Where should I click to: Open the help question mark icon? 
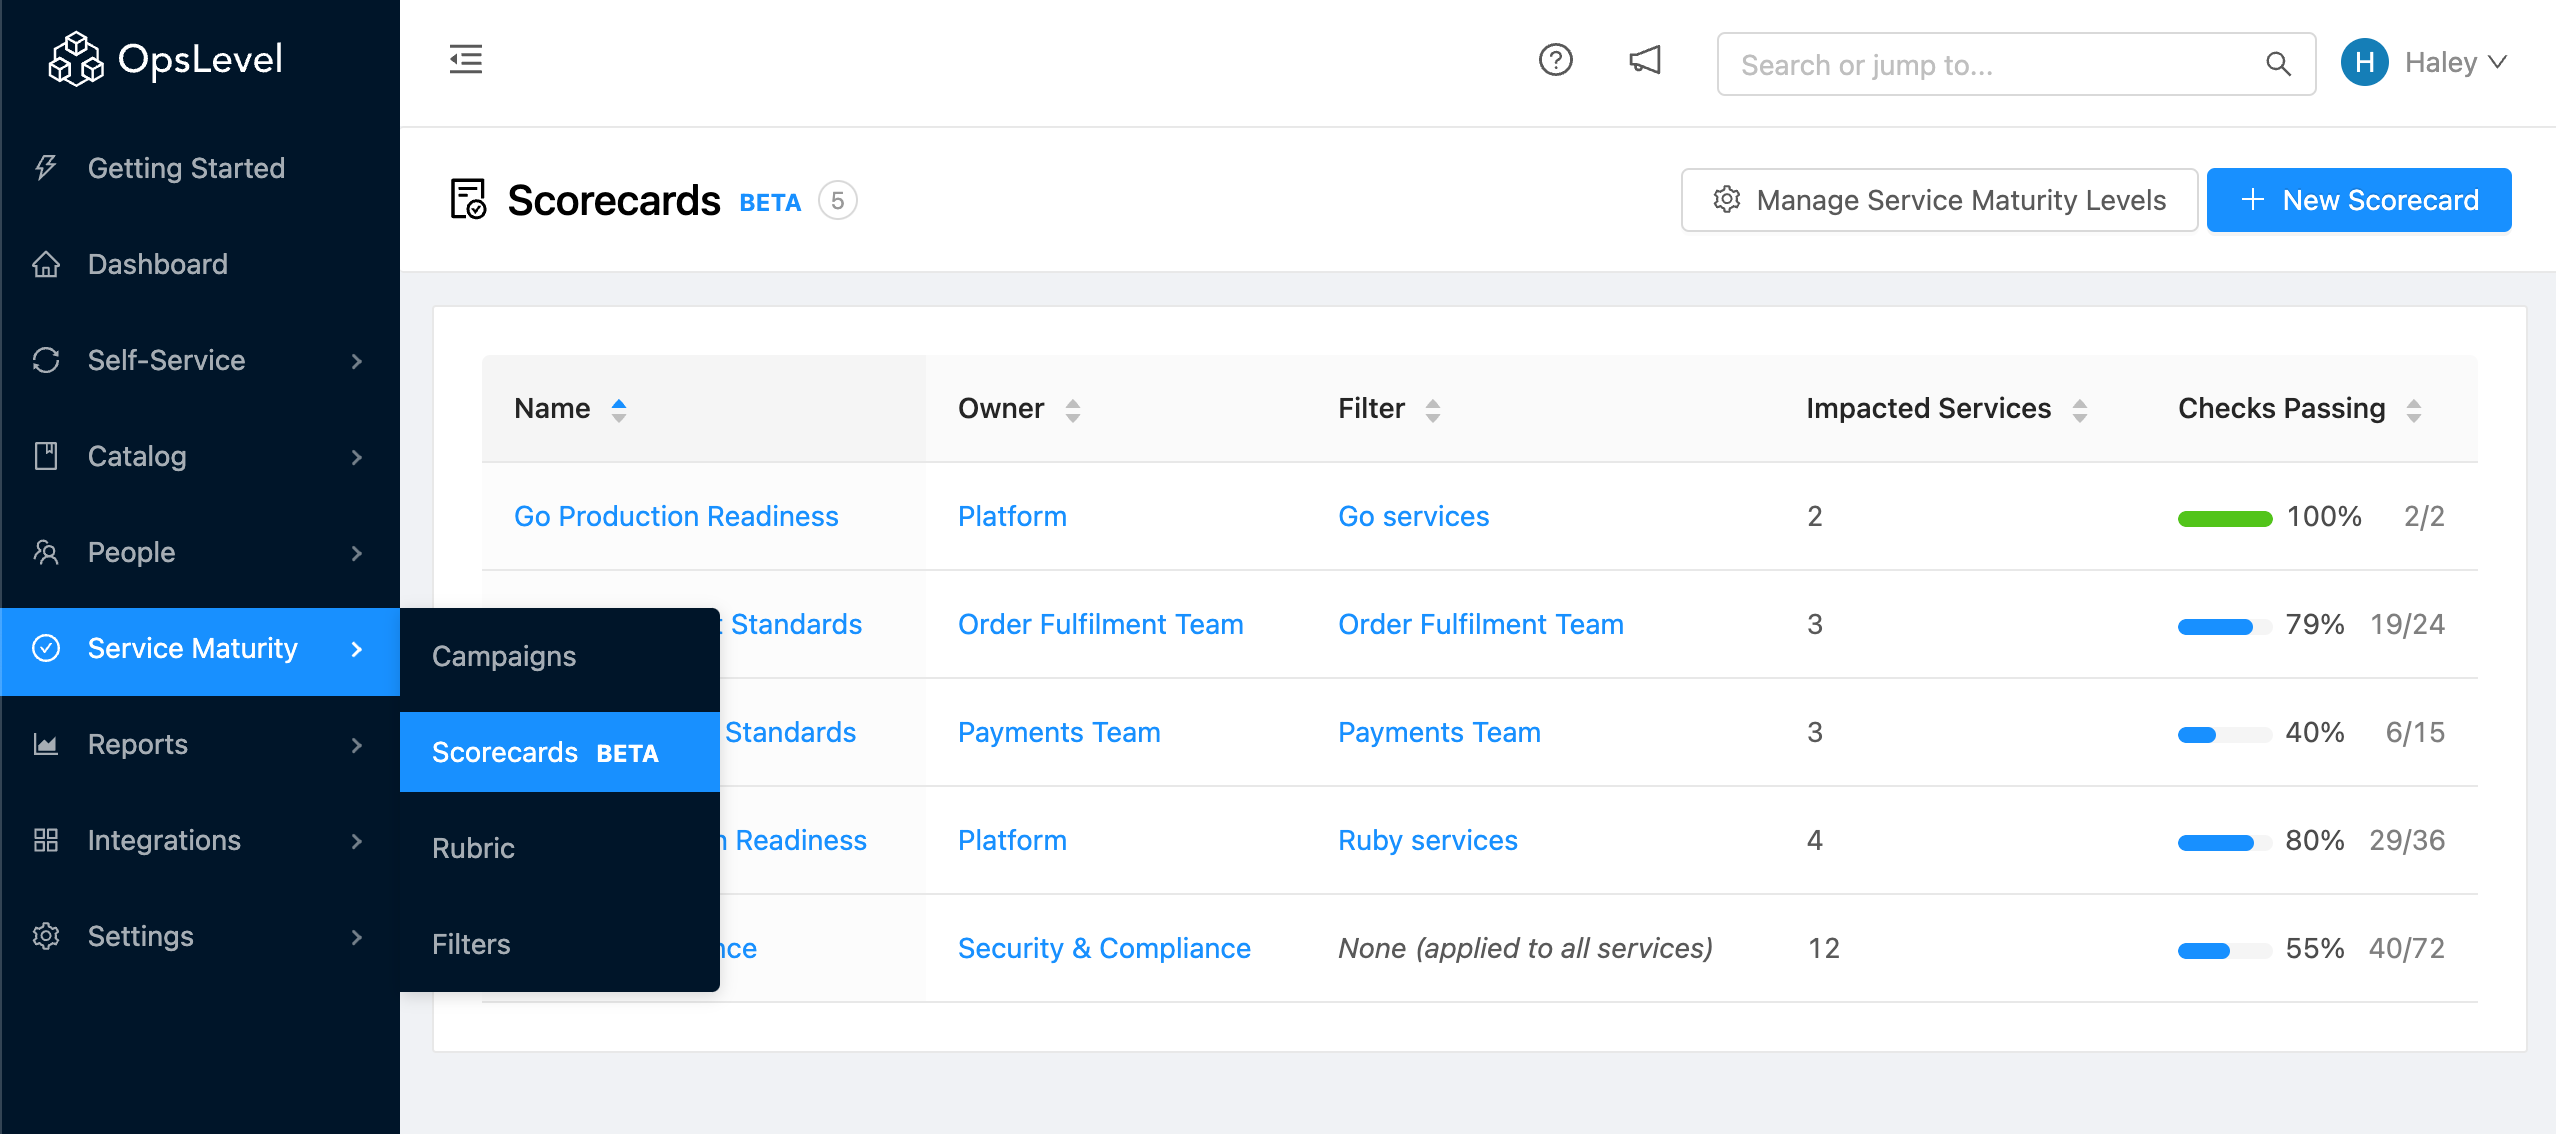1555,61
